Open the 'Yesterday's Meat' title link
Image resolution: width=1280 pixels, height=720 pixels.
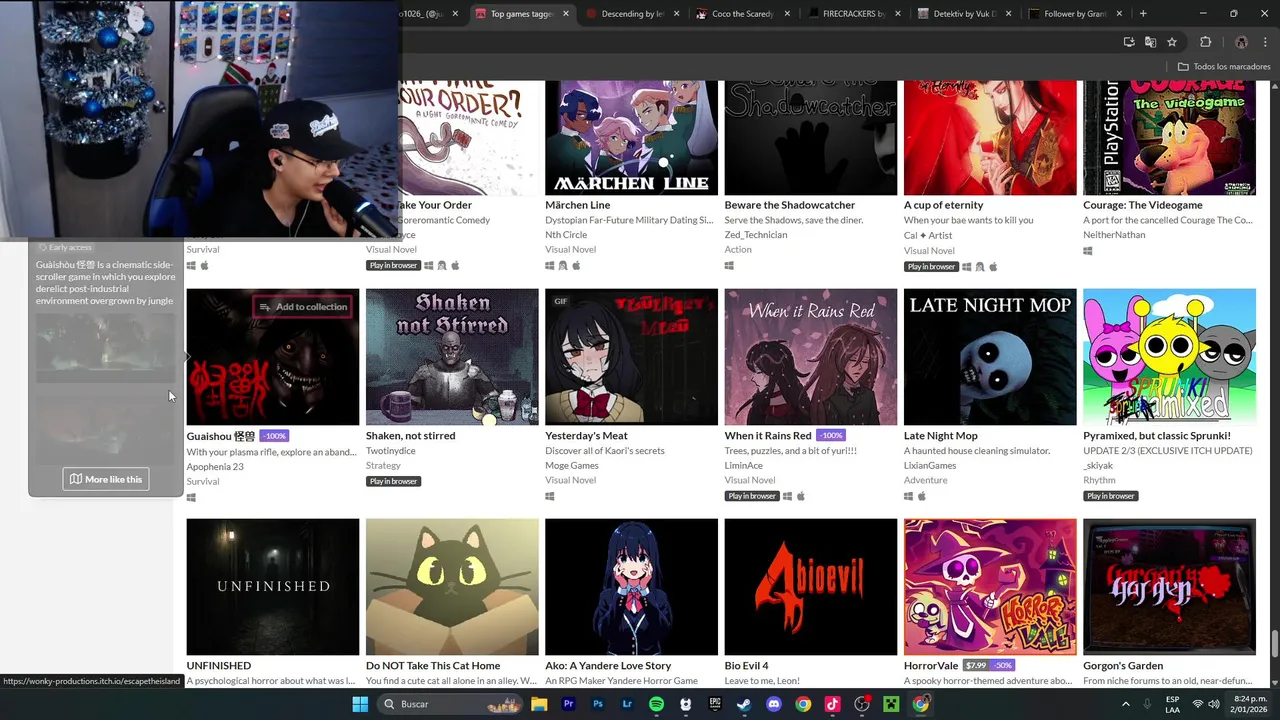(x=586, y=436)
